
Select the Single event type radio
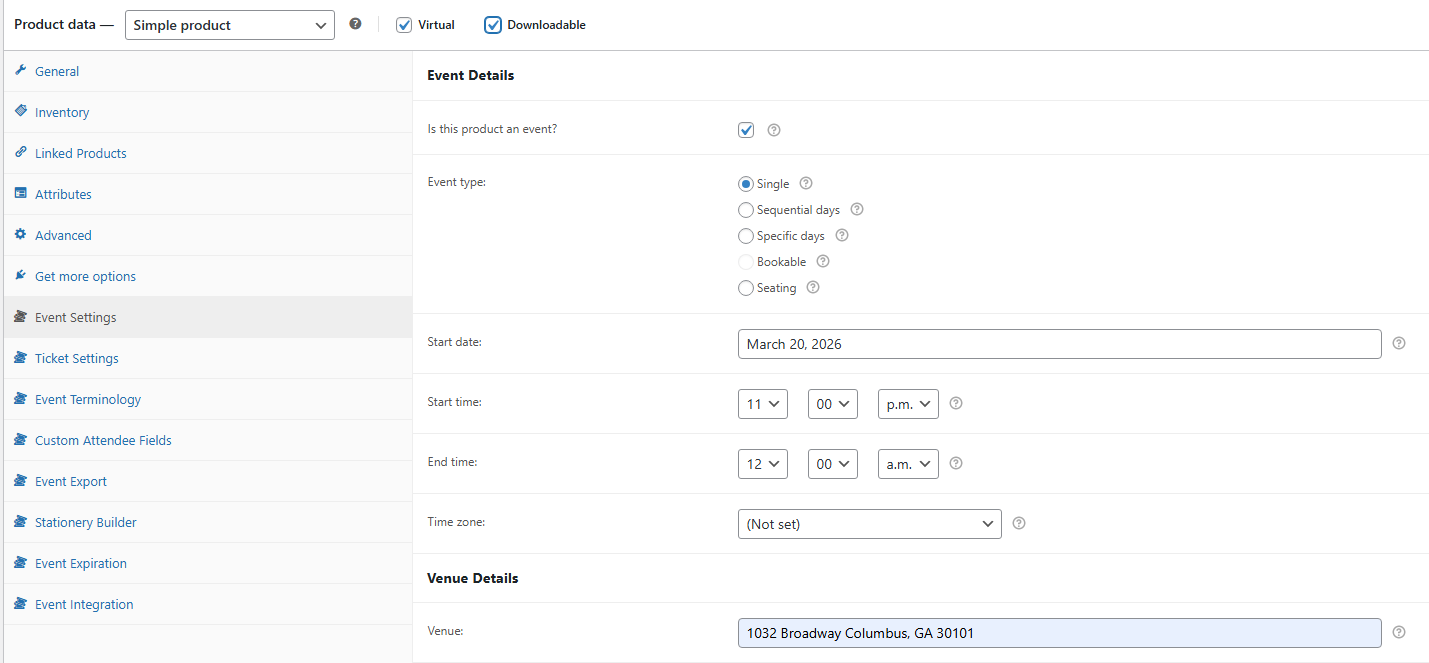click(x=745, y=184)
